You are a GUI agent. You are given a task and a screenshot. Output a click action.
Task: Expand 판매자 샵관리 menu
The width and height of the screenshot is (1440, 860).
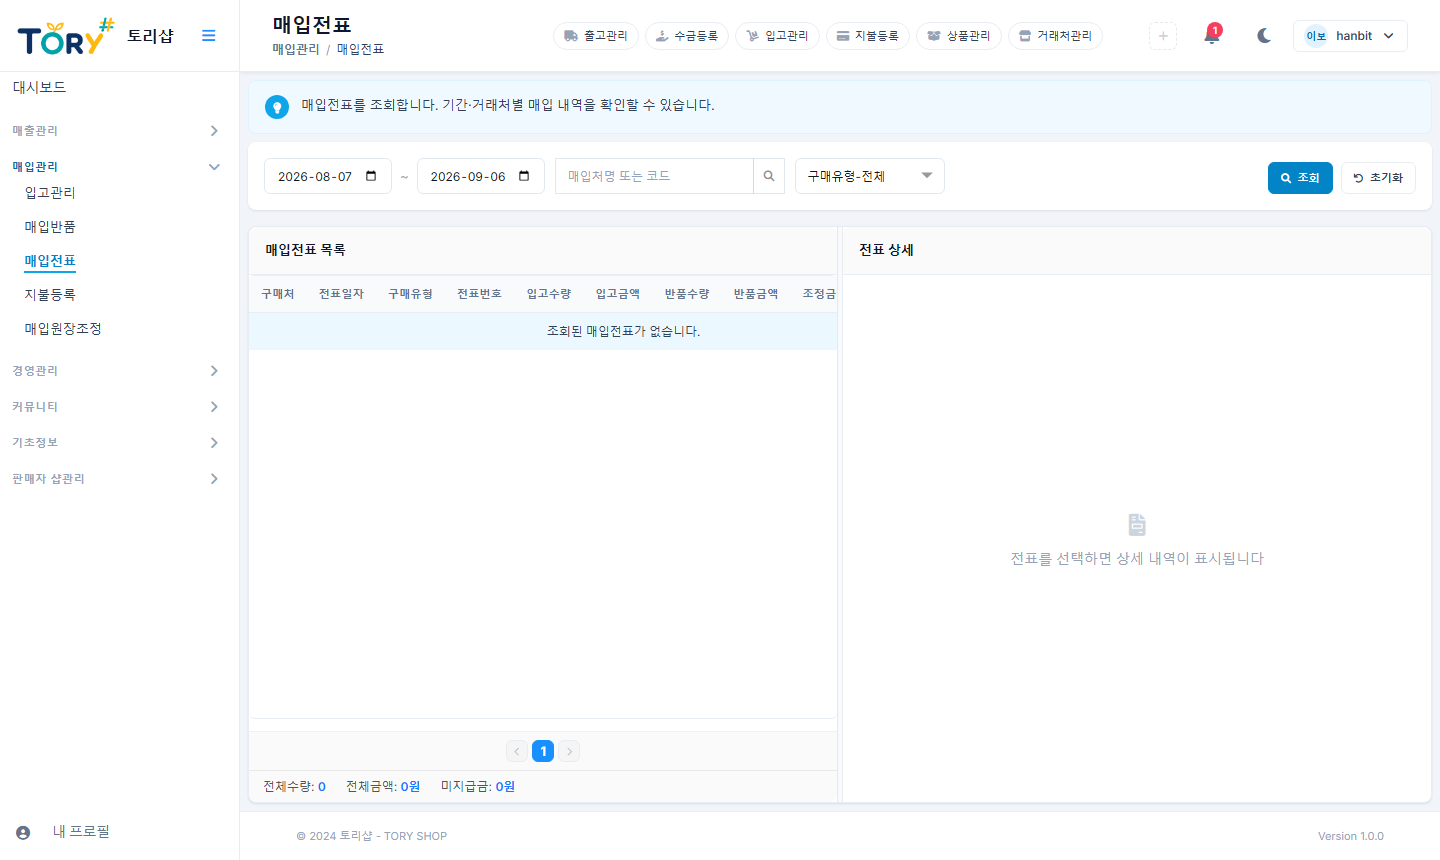(116, 479)
